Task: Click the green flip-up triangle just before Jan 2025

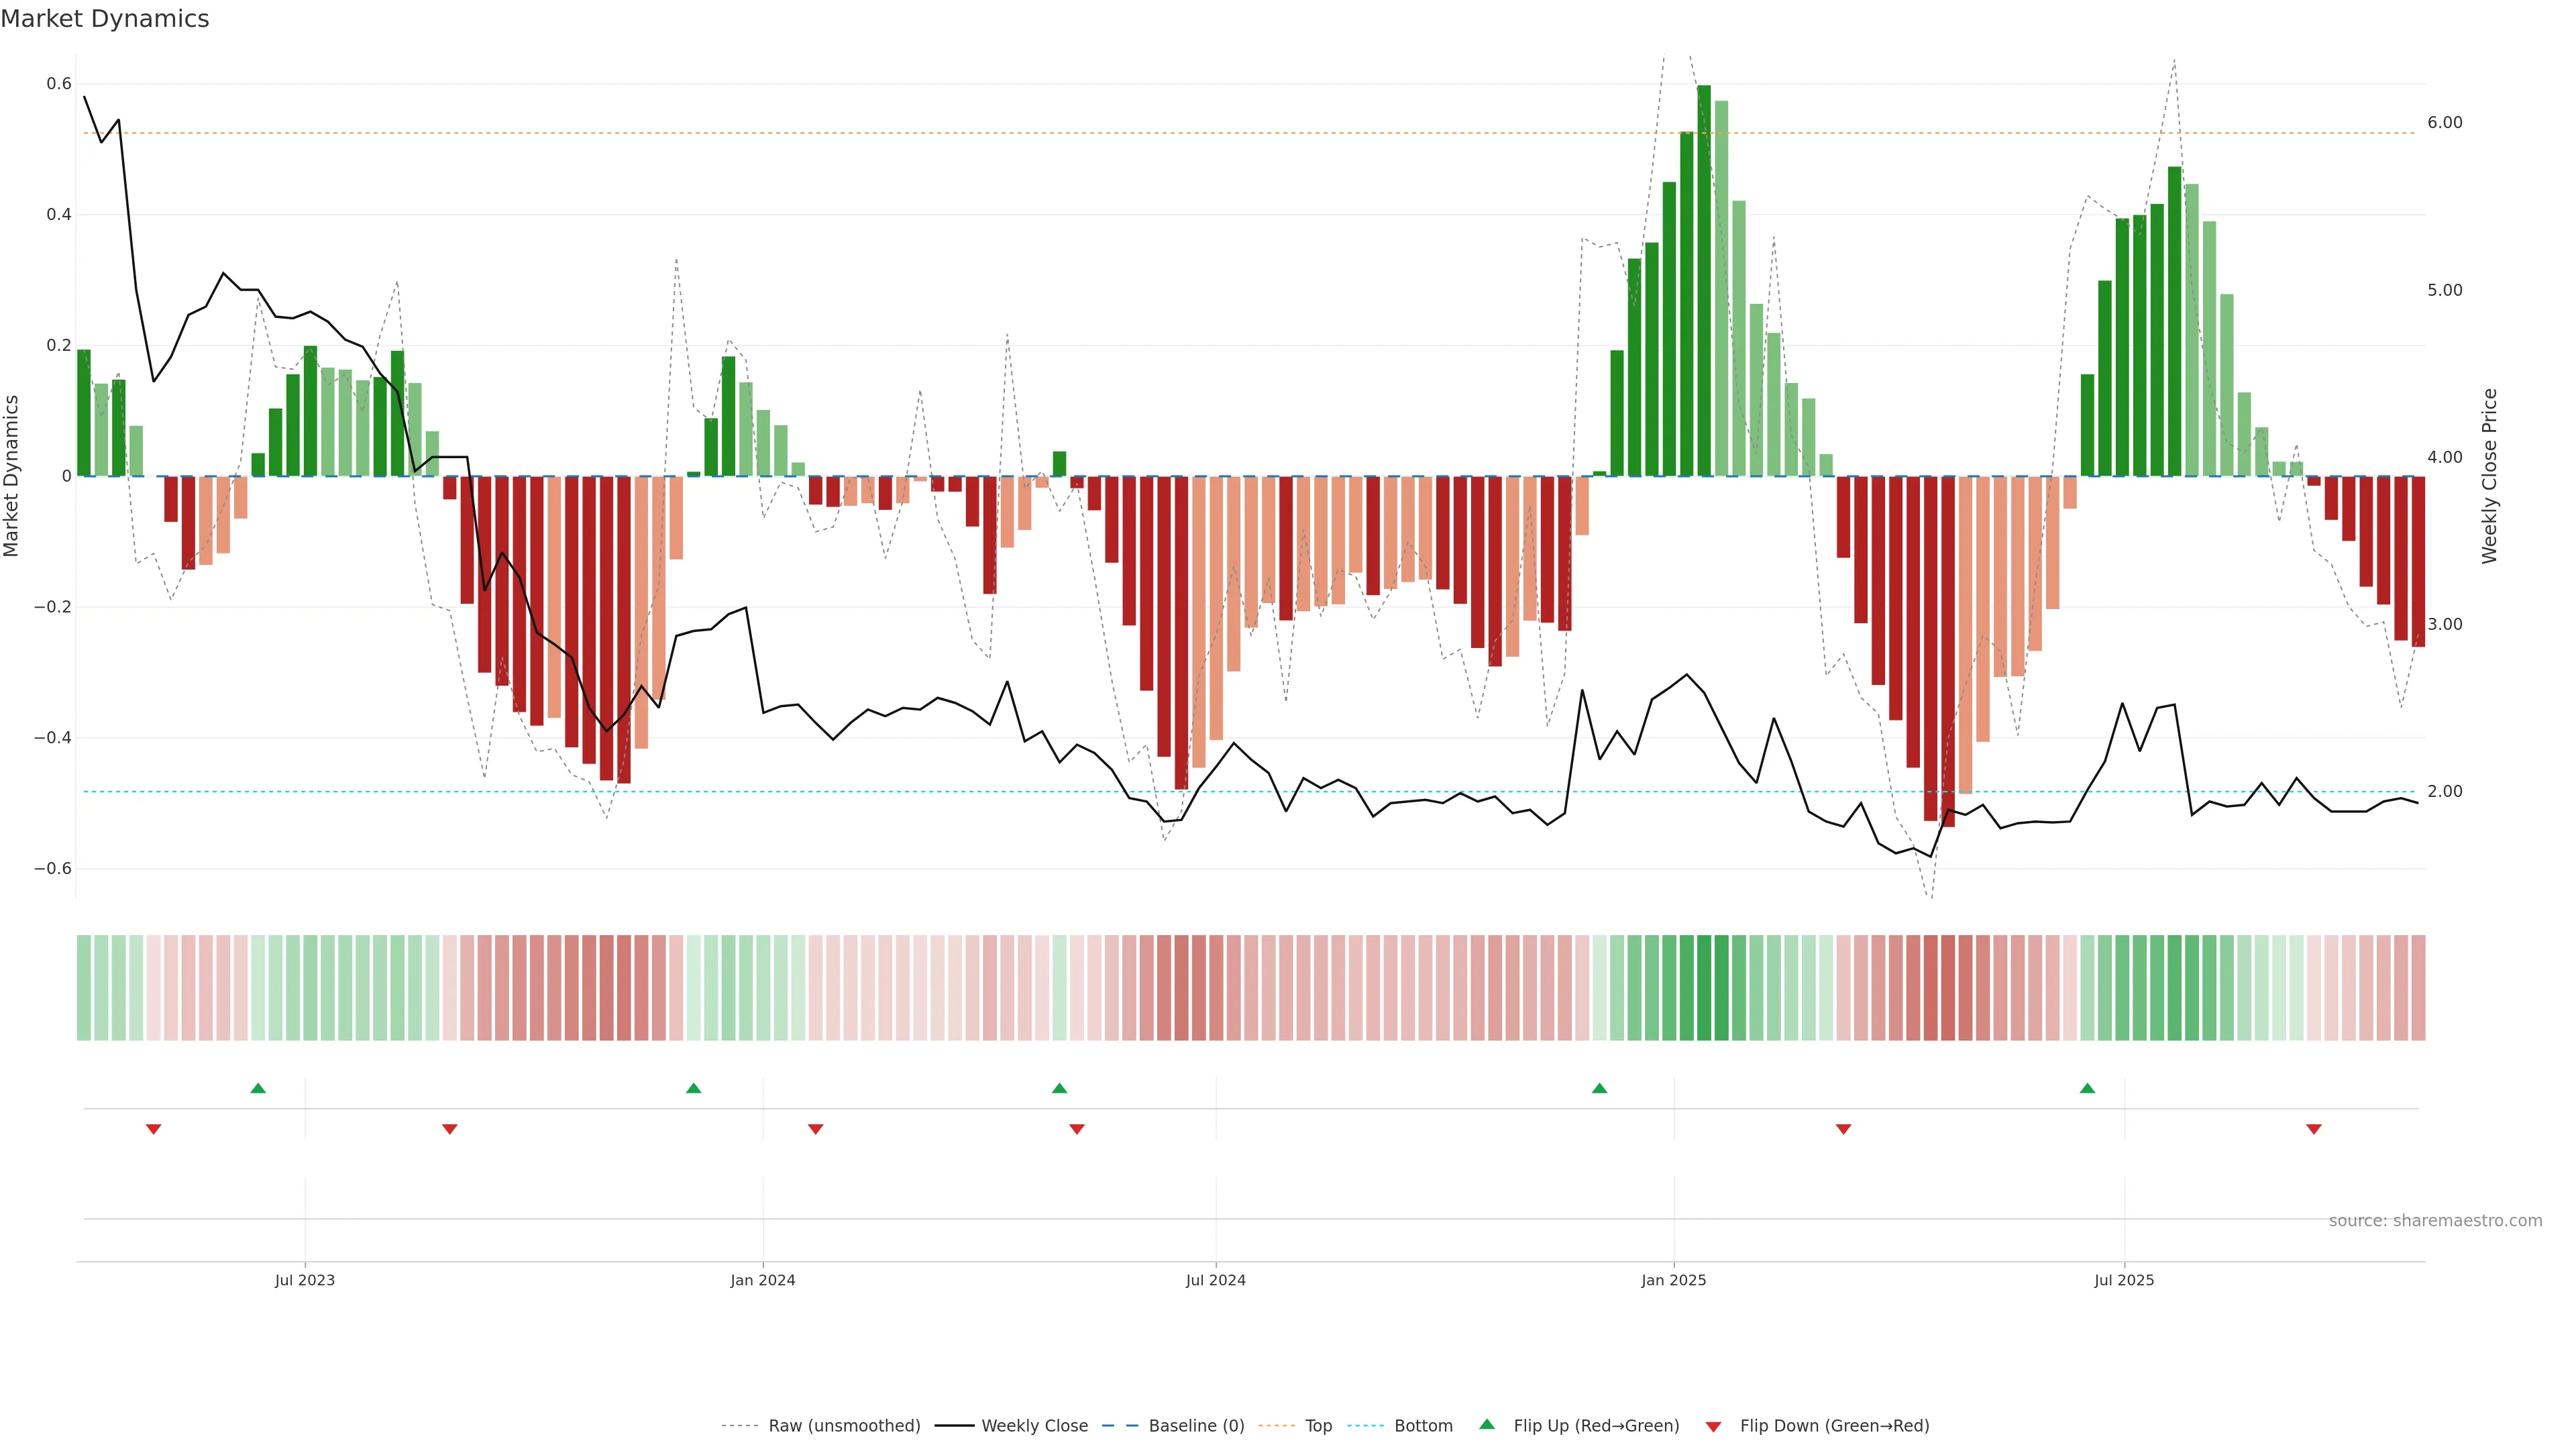Action: click(x=1599, y=1088)
